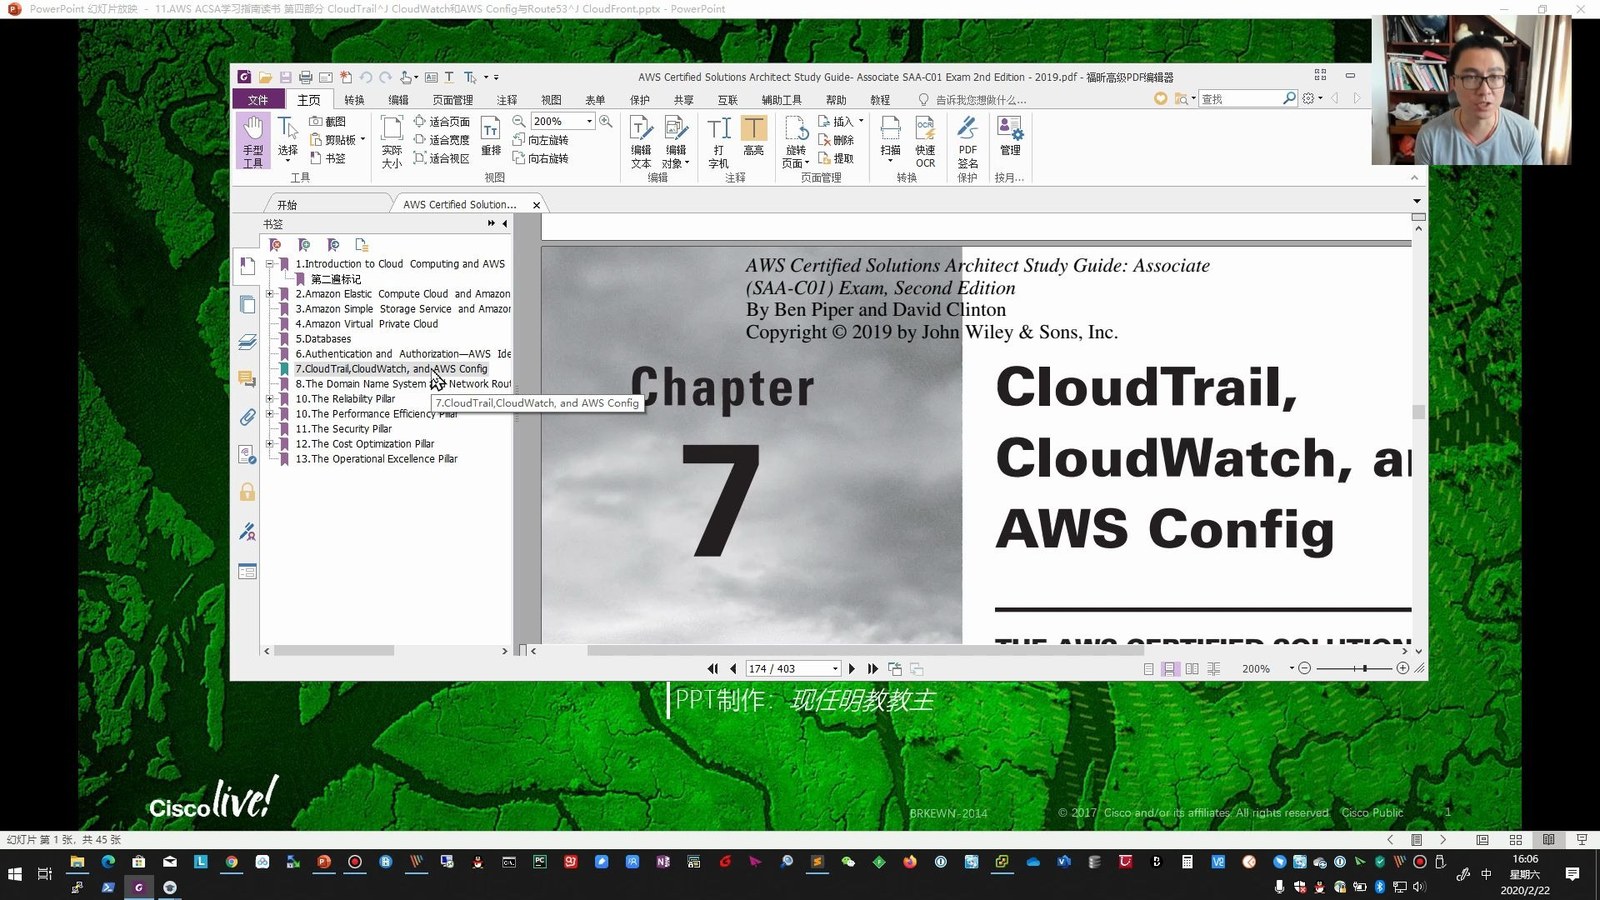Click the zoom out minus on status bar slider
Image resolution: width=1600 pixels, height=900 pixels.
(x=1304, y=668)
